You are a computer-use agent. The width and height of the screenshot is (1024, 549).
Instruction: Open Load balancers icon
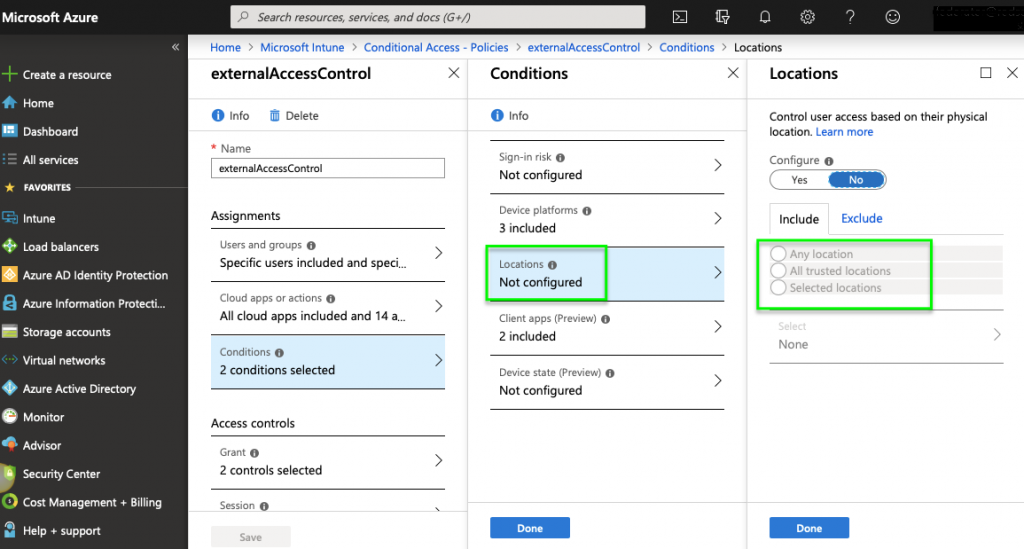tap(10, 246)
